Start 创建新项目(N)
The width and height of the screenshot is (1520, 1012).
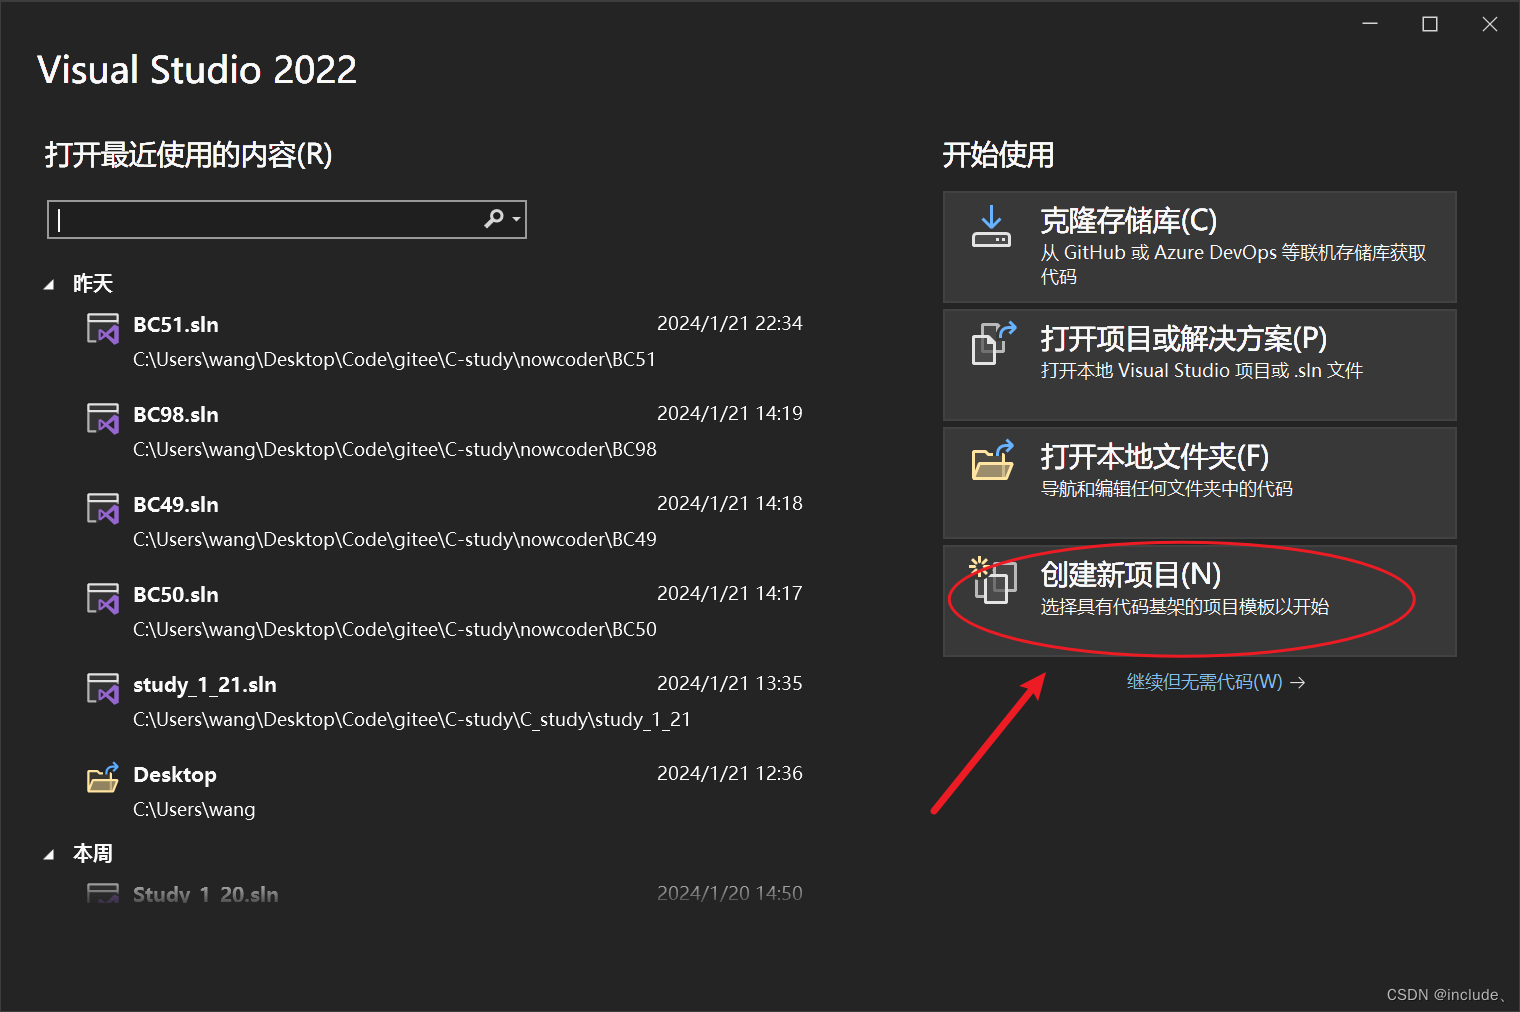point(1199,601)
